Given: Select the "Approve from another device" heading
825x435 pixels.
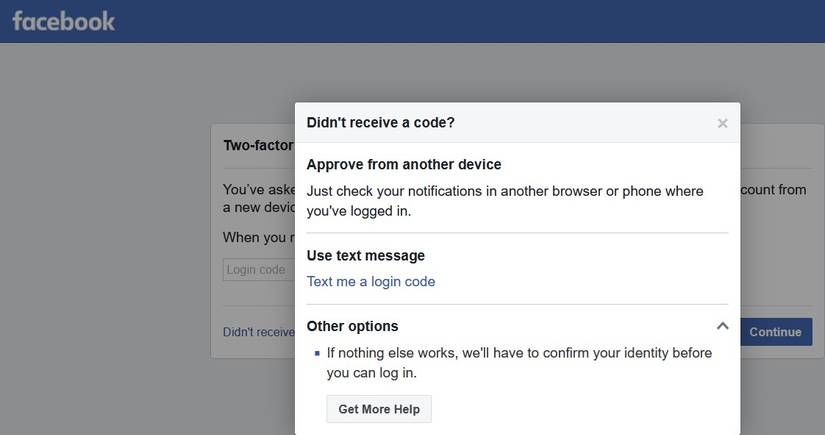Looking at the screenshot, I should tap(404, 164).
